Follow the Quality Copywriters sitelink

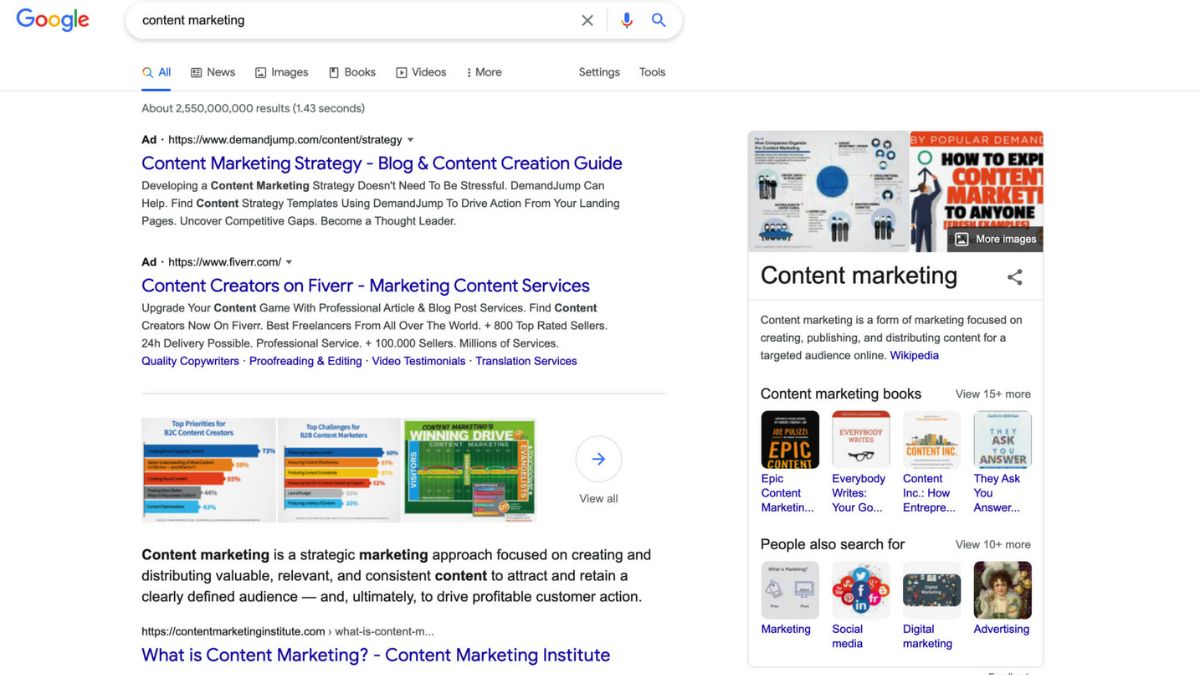[x=190, y=361]
